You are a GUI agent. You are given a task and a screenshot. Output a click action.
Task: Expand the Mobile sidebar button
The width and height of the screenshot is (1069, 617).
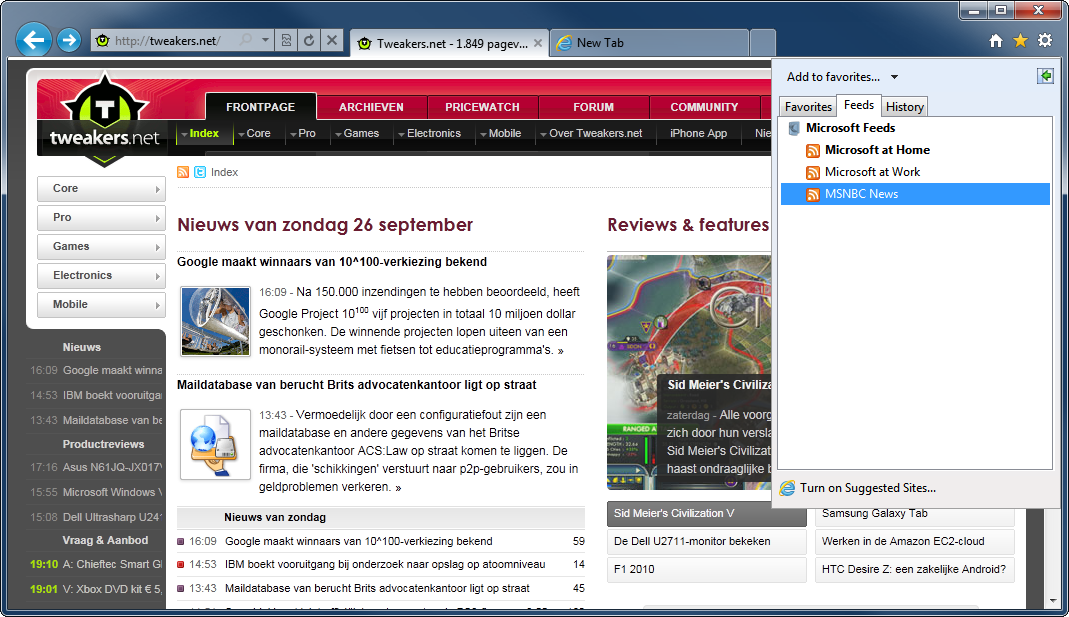pyautogui.click(x=101, y=305)
